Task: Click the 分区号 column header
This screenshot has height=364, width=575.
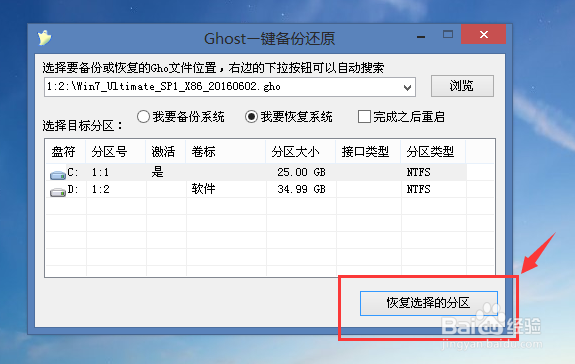Action: pyautogui.click(x=116, y=152)
